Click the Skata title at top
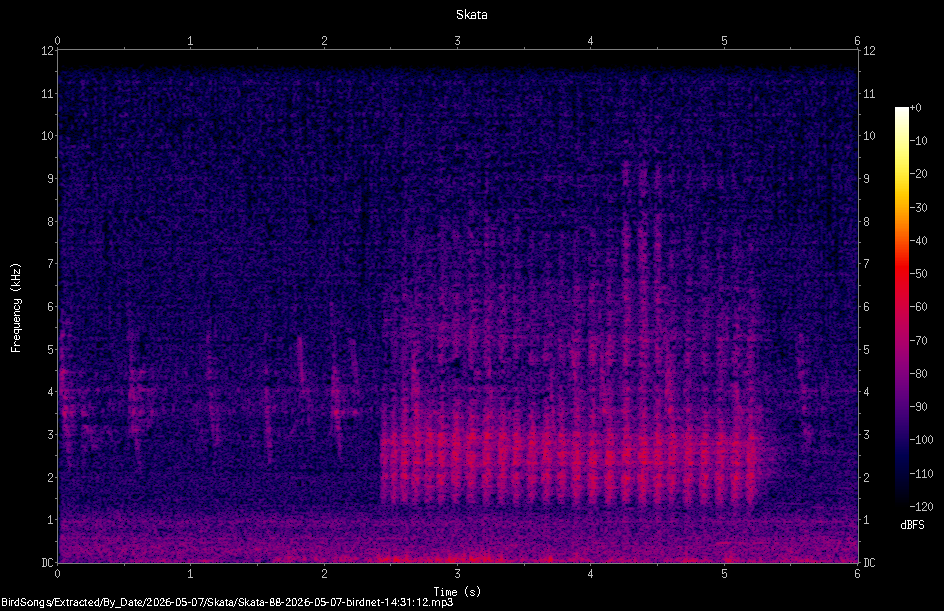The height and width of the screenshot is (611, 944). pos(471,15)
